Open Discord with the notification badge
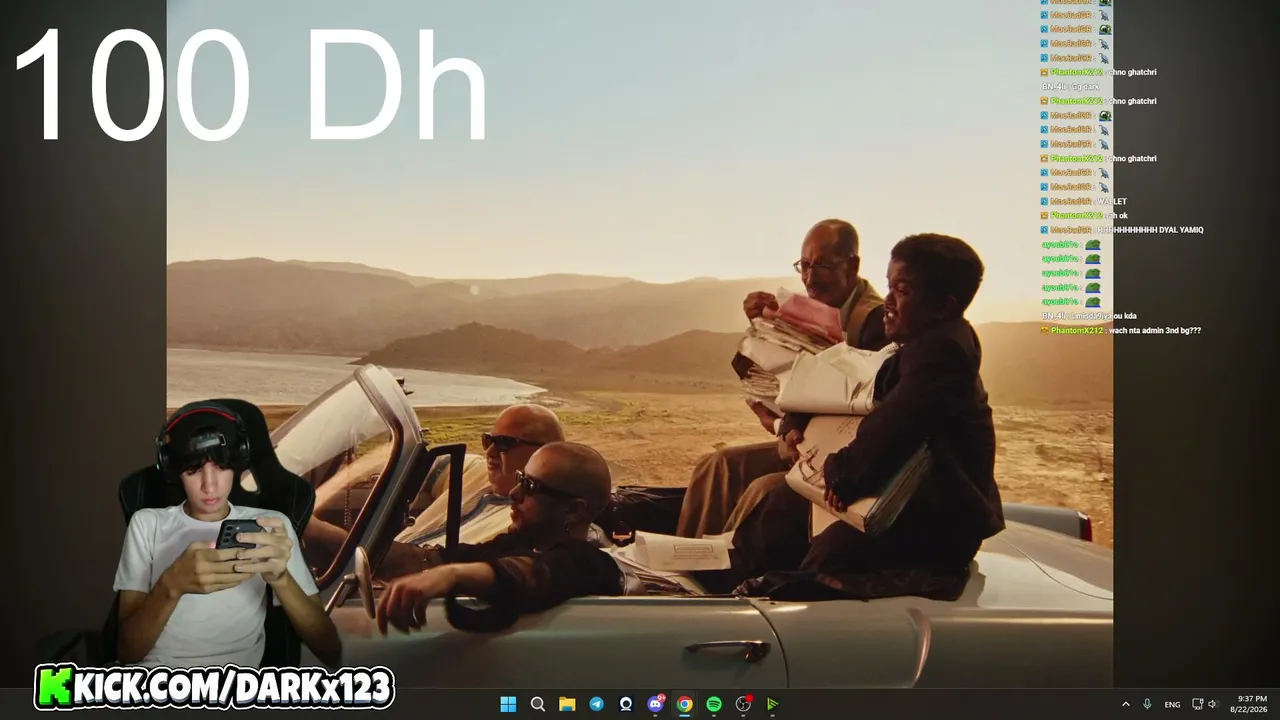1280x720 pixels. (656, 704)
